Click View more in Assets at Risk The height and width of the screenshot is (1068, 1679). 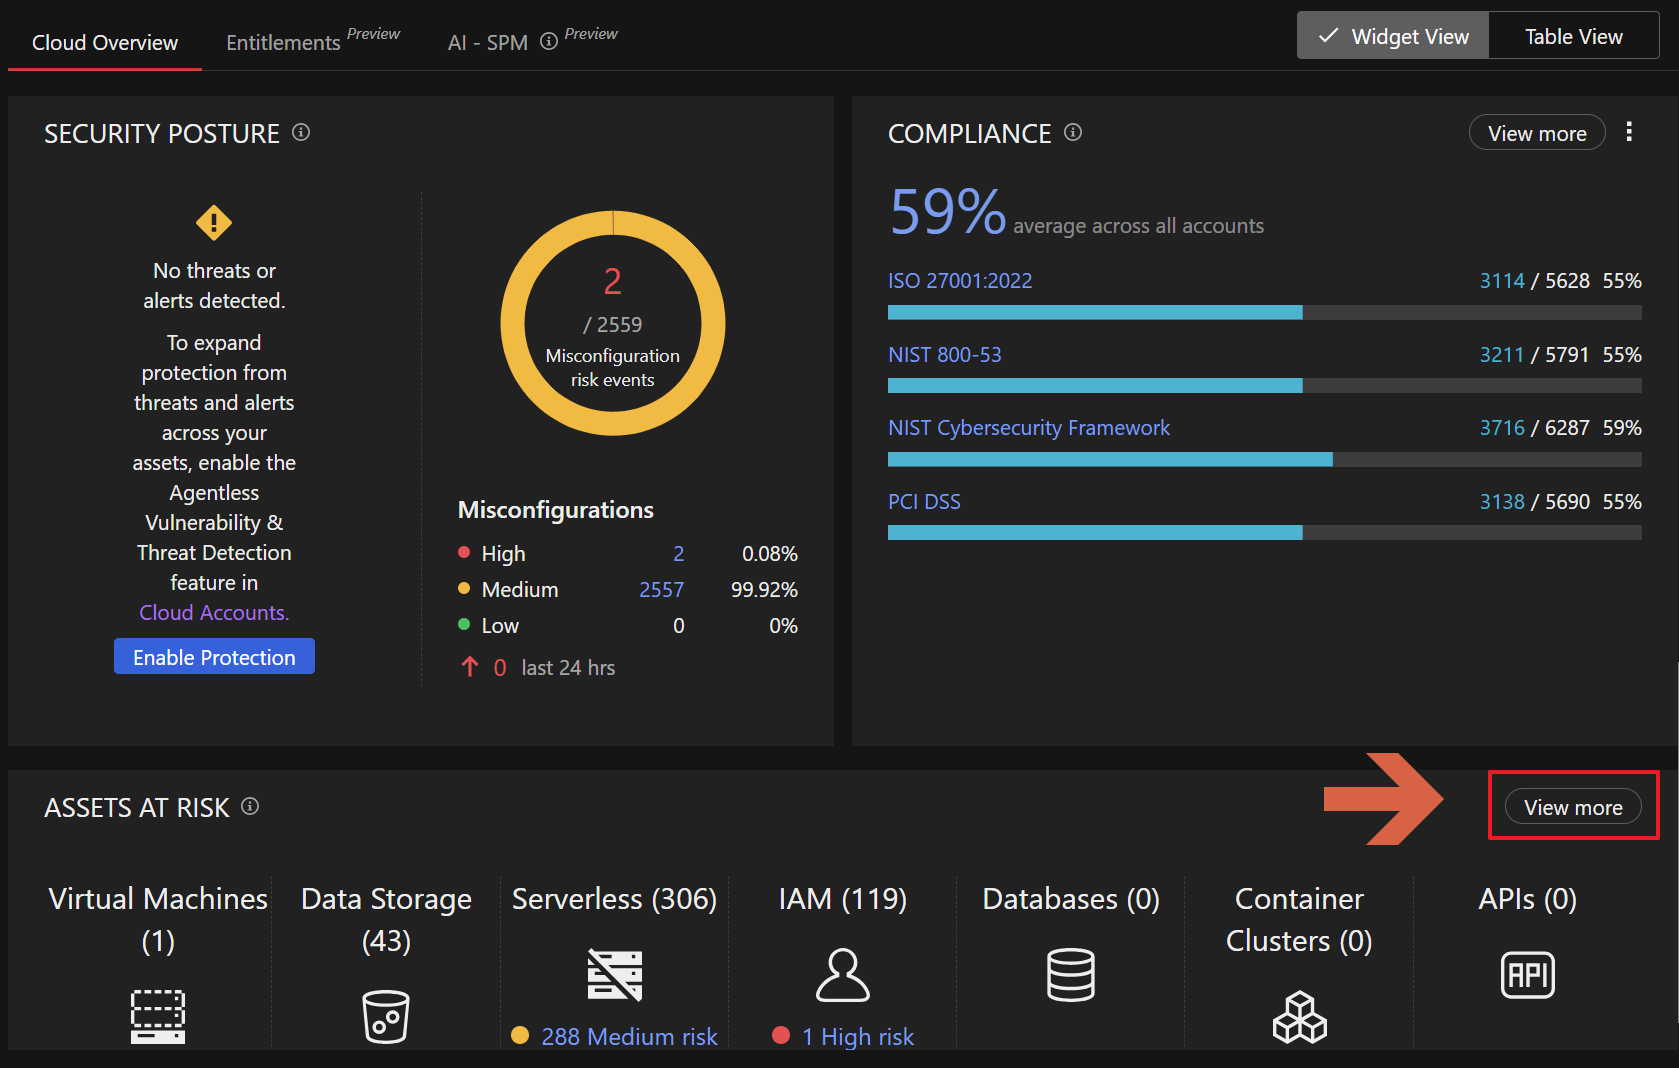click(x=1573, y=807)
